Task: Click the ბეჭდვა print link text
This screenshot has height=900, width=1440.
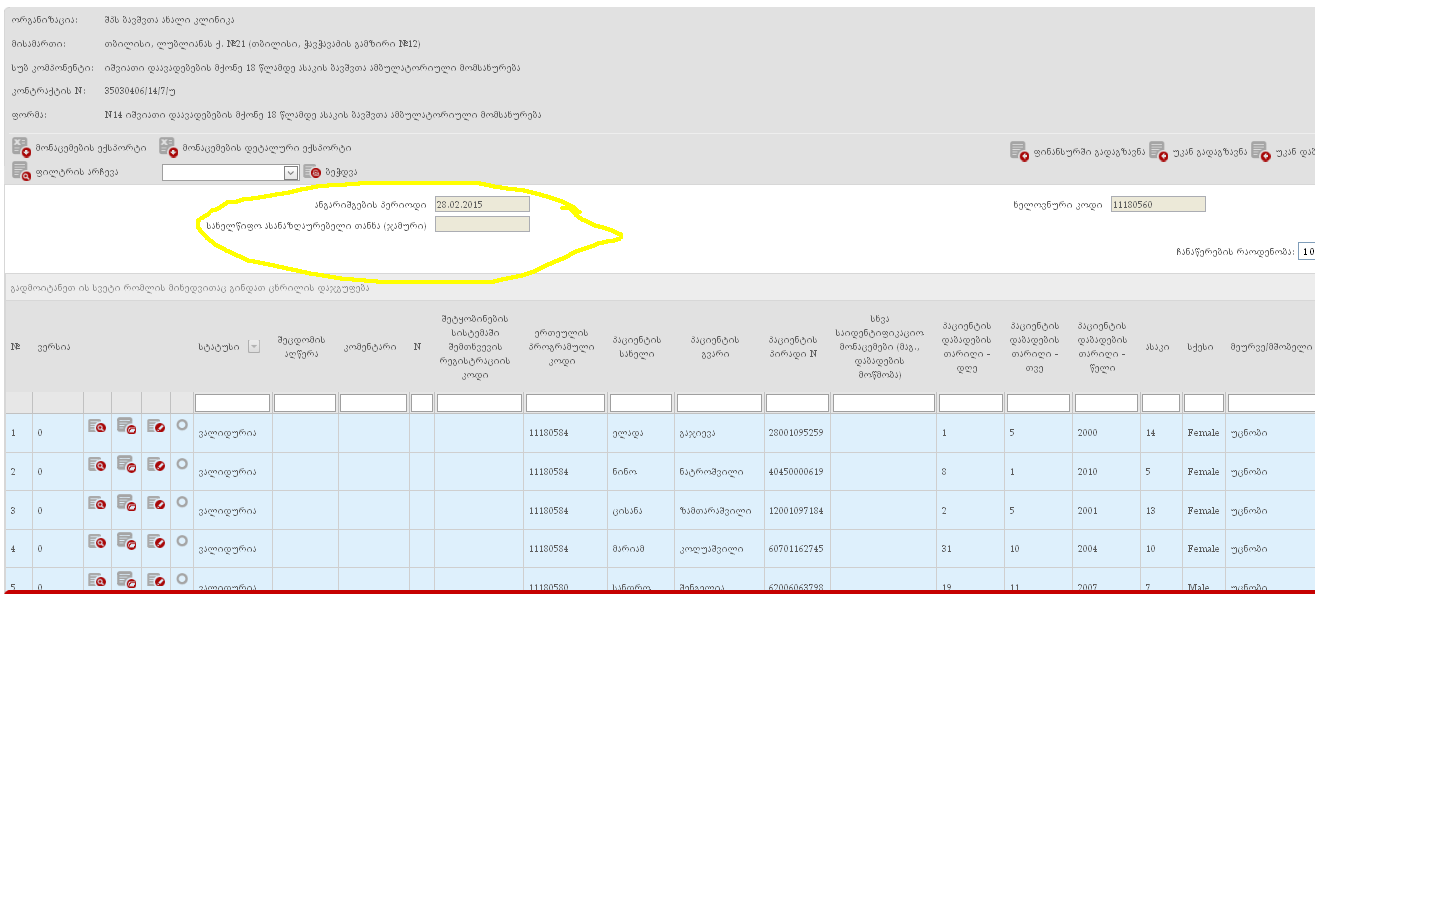Action: pos(341,172)
